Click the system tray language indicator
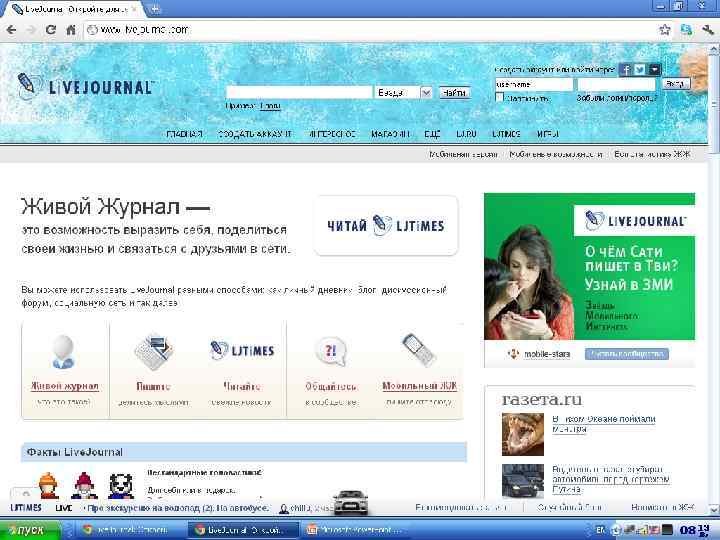The image size is (720, 540). pos(600,530)
